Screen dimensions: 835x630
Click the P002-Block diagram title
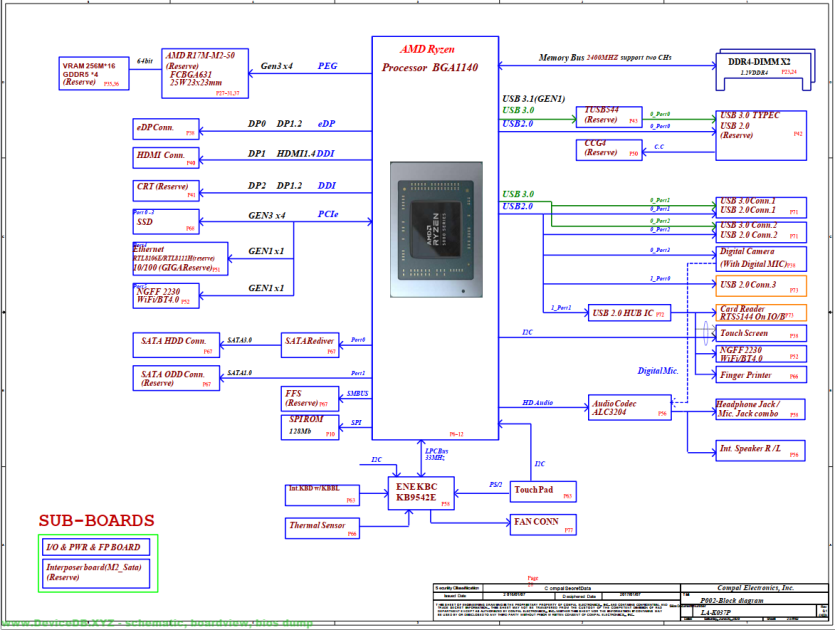pos(731,600)
